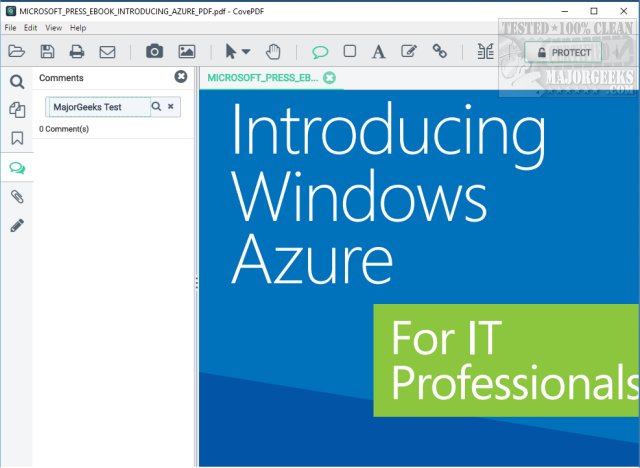Open the selection tool dropdown arrow
640x468 pixels.
(x=246, y=52)
